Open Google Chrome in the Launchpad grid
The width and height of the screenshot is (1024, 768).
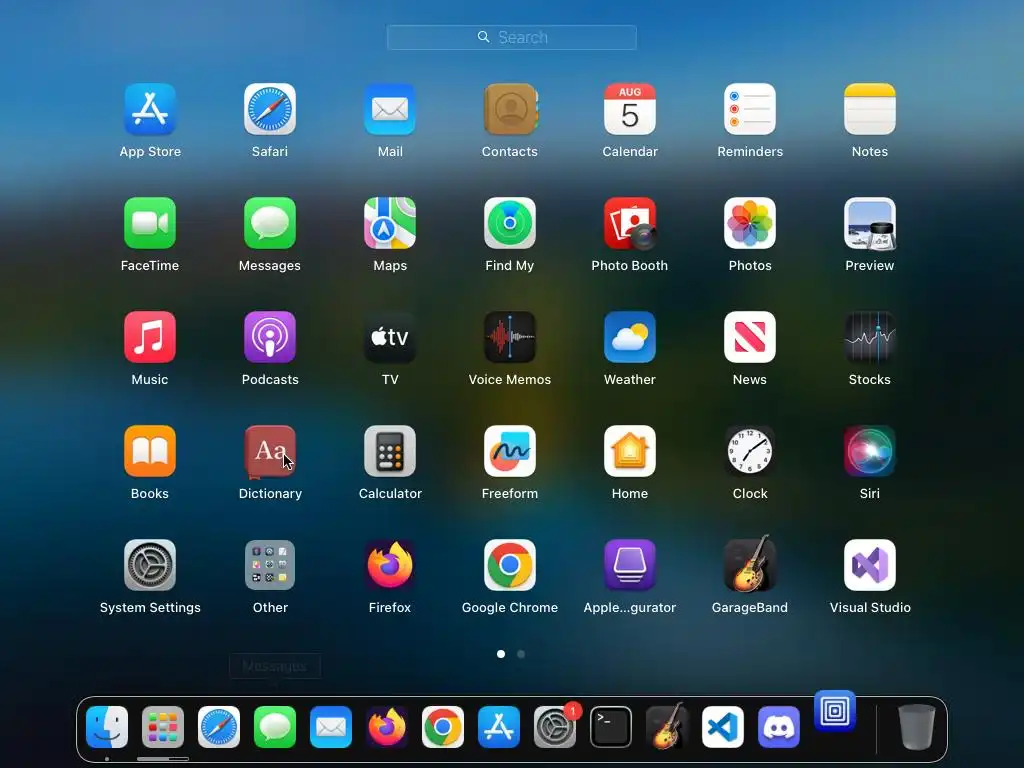pos(510,565)
